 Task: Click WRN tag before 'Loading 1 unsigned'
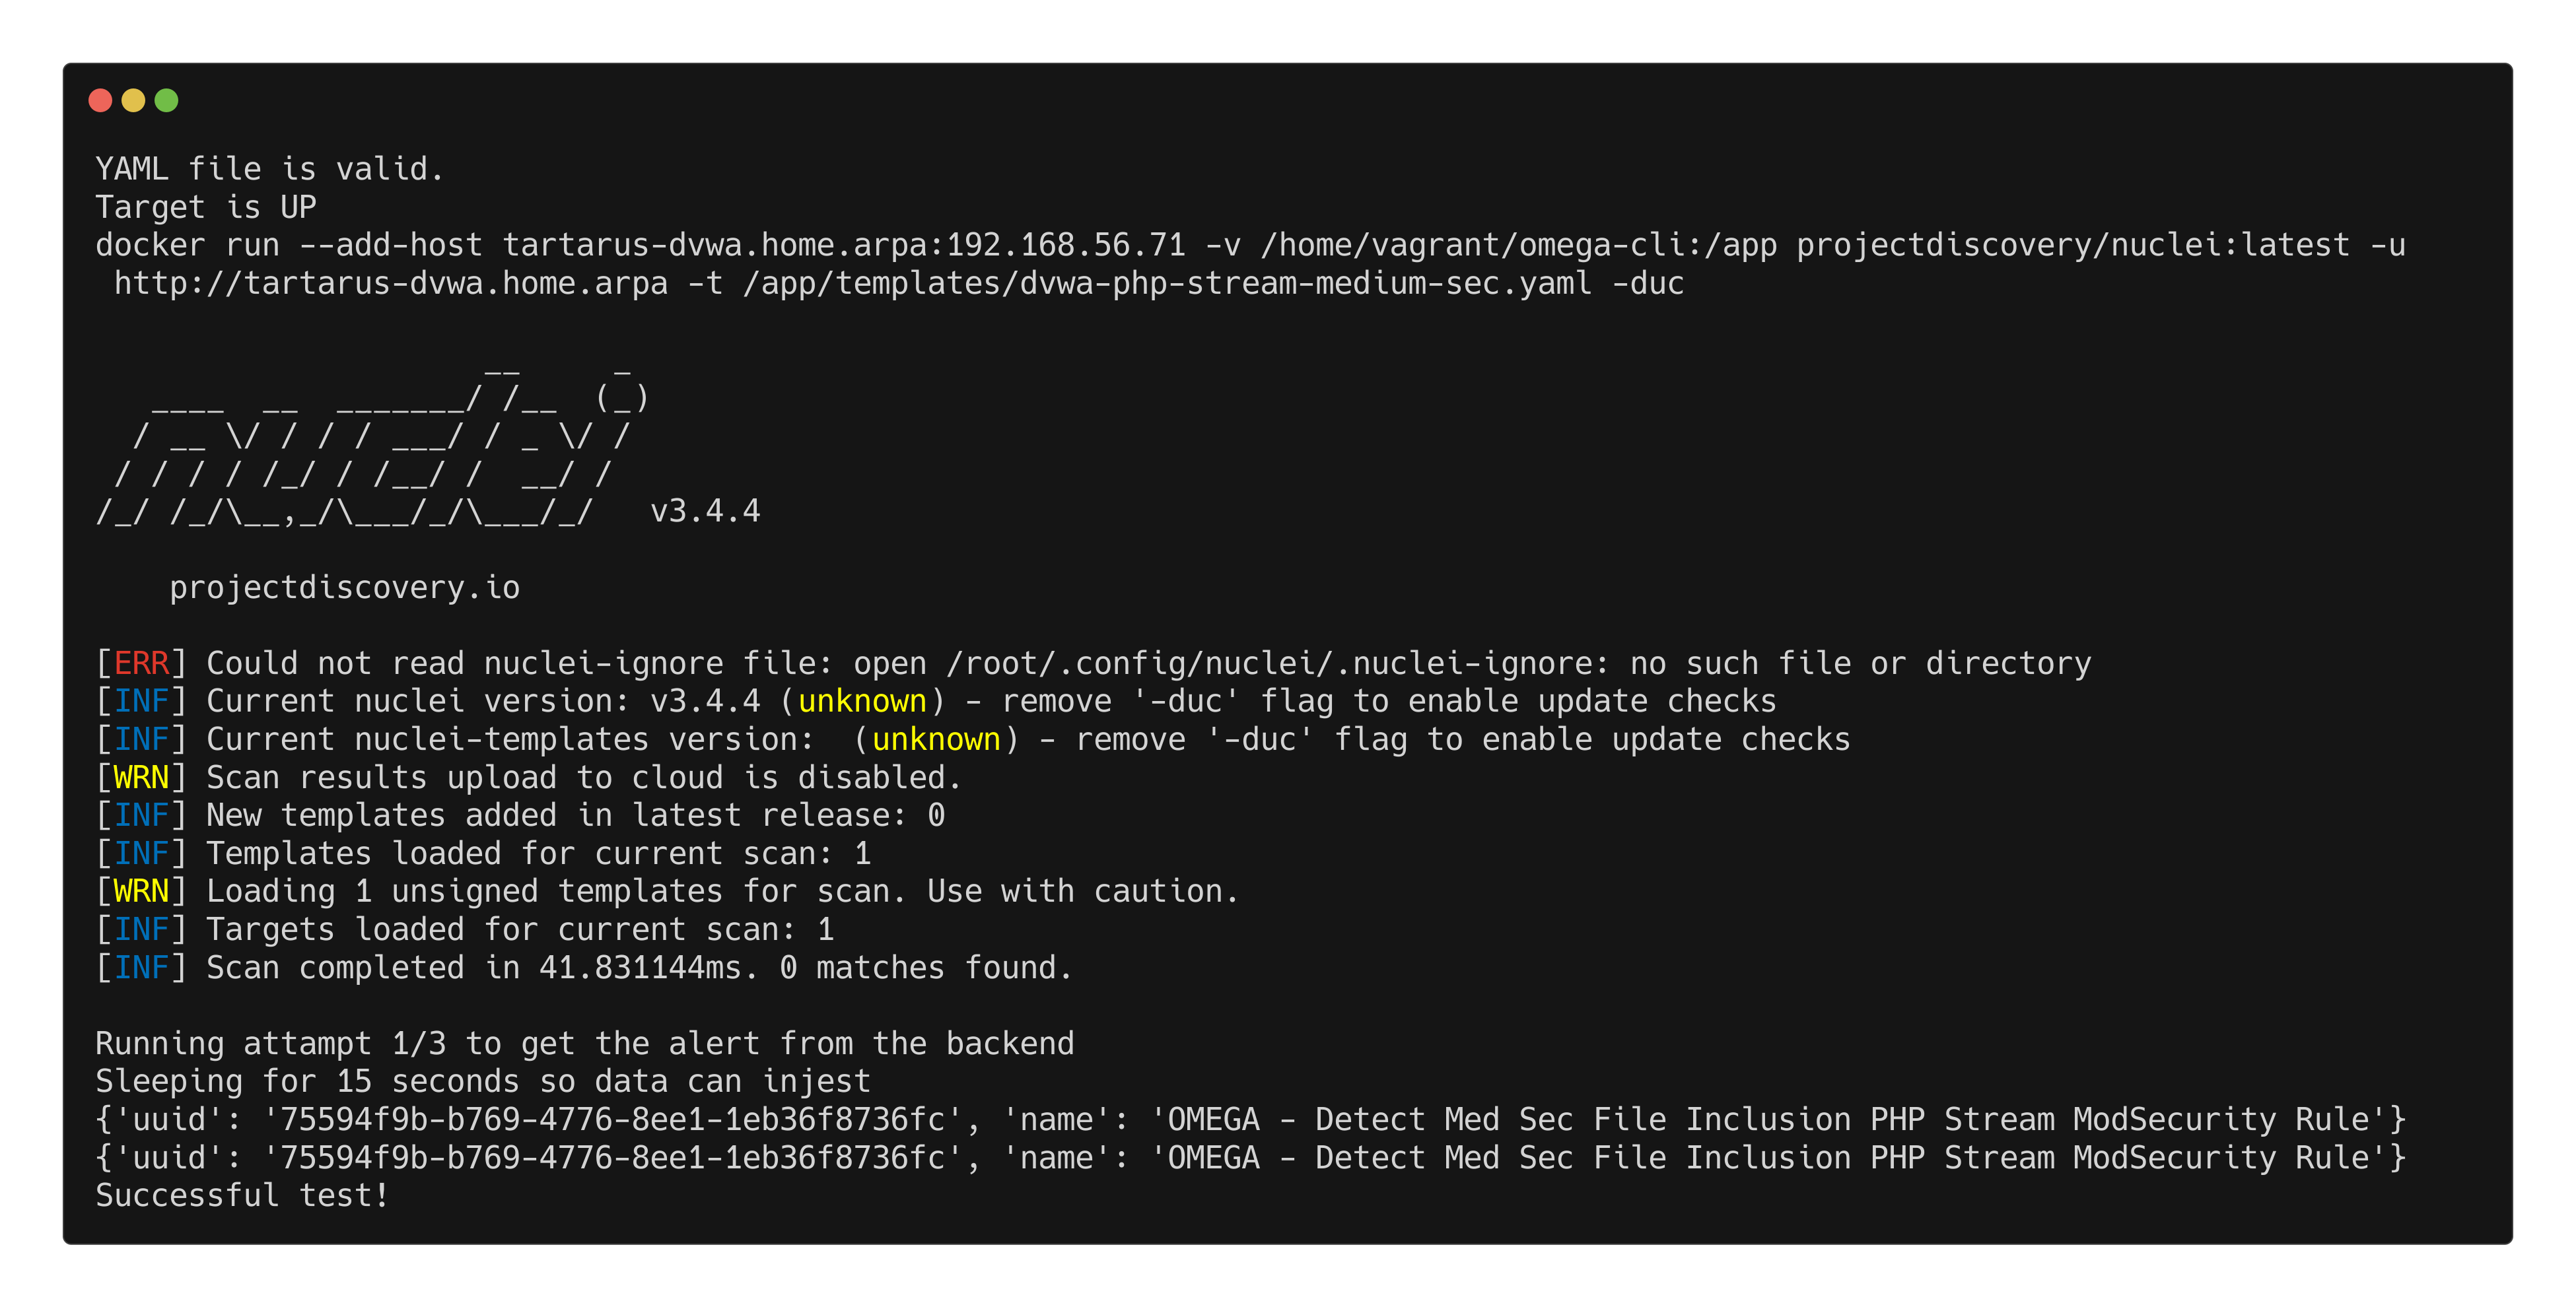141,891
